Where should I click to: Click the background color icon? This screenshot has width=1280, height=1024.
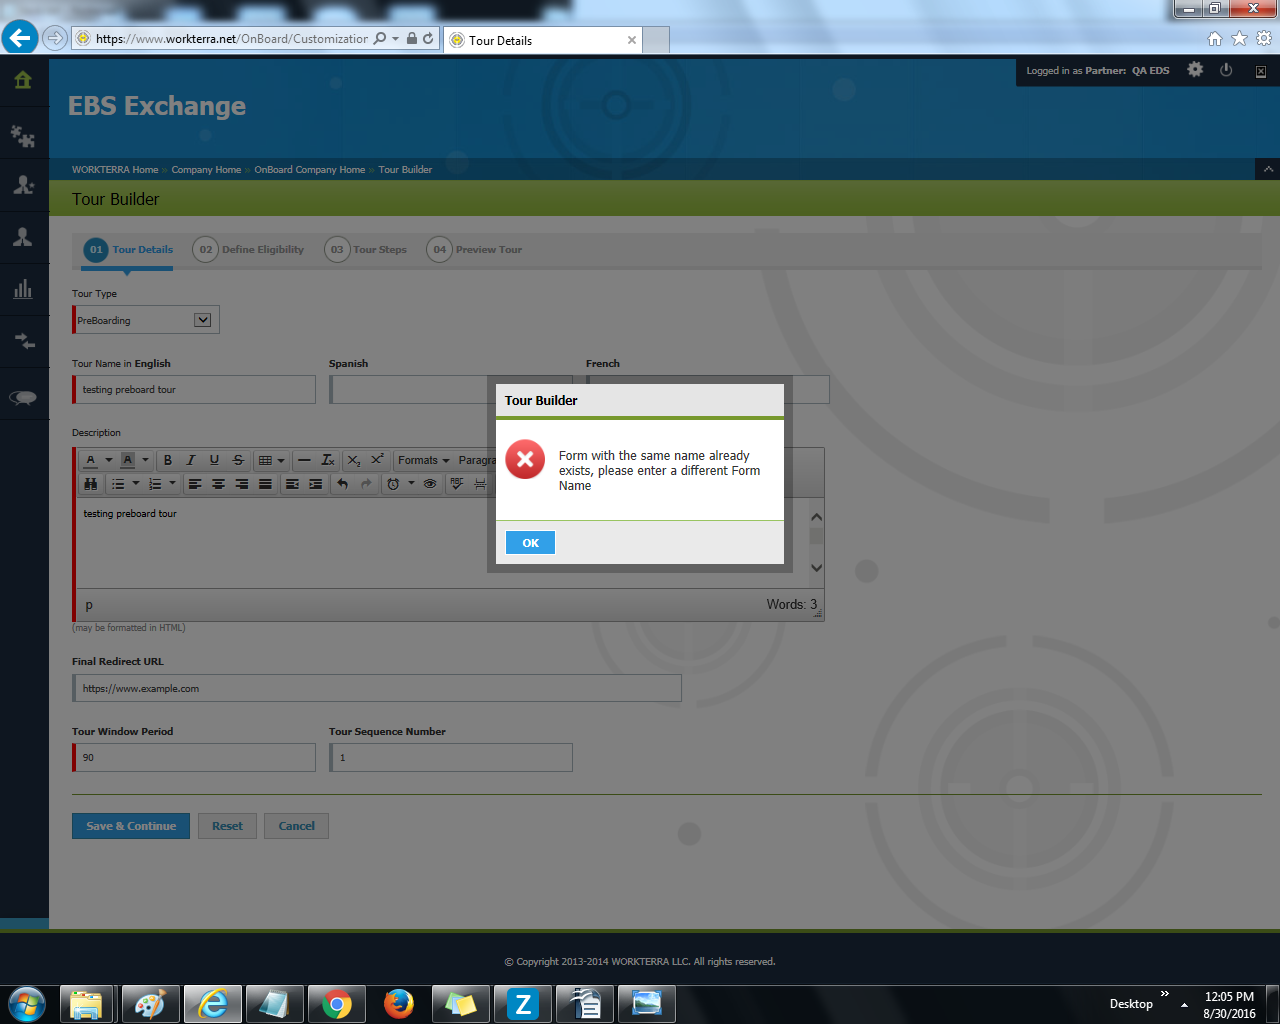click(128, 460)
